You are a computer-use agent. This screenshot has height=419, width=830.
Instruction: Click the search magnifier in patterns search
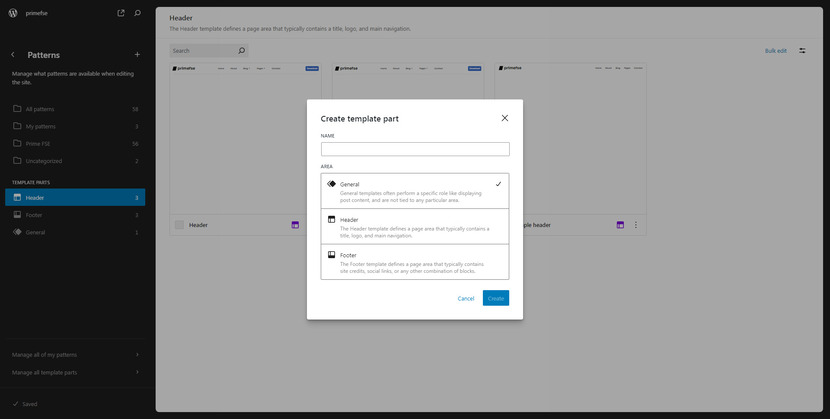(241, 50)
